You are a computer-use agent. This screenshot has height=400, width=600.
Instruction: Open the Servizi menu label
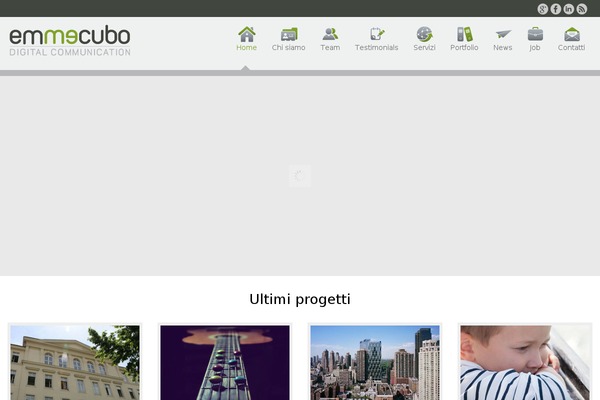[x=424, y=47]
